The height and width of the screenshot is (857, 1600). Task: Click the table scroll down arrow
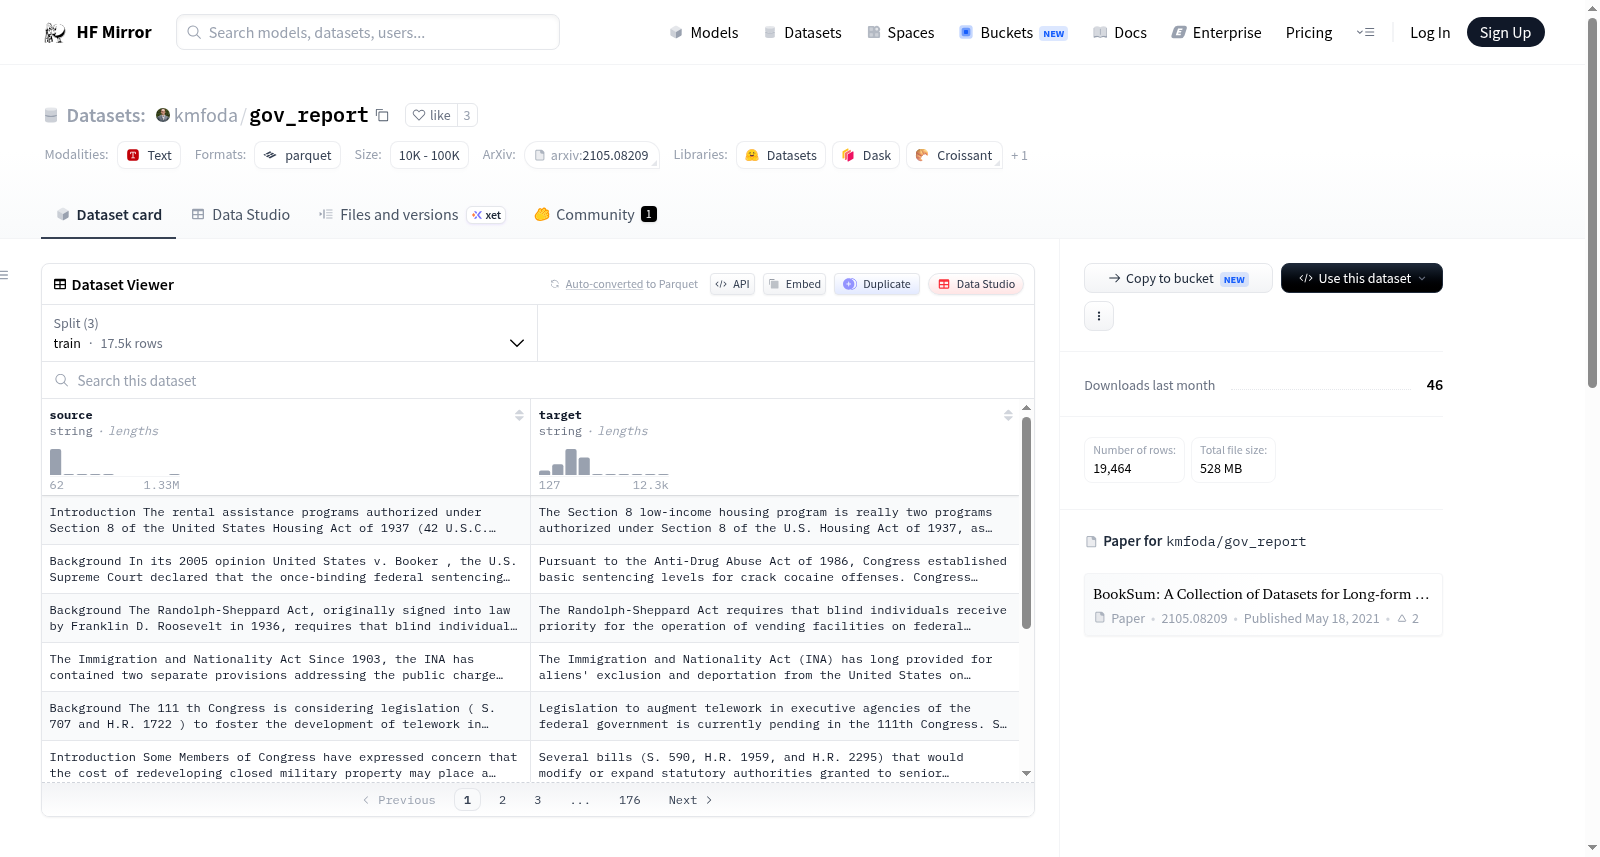1026,773
